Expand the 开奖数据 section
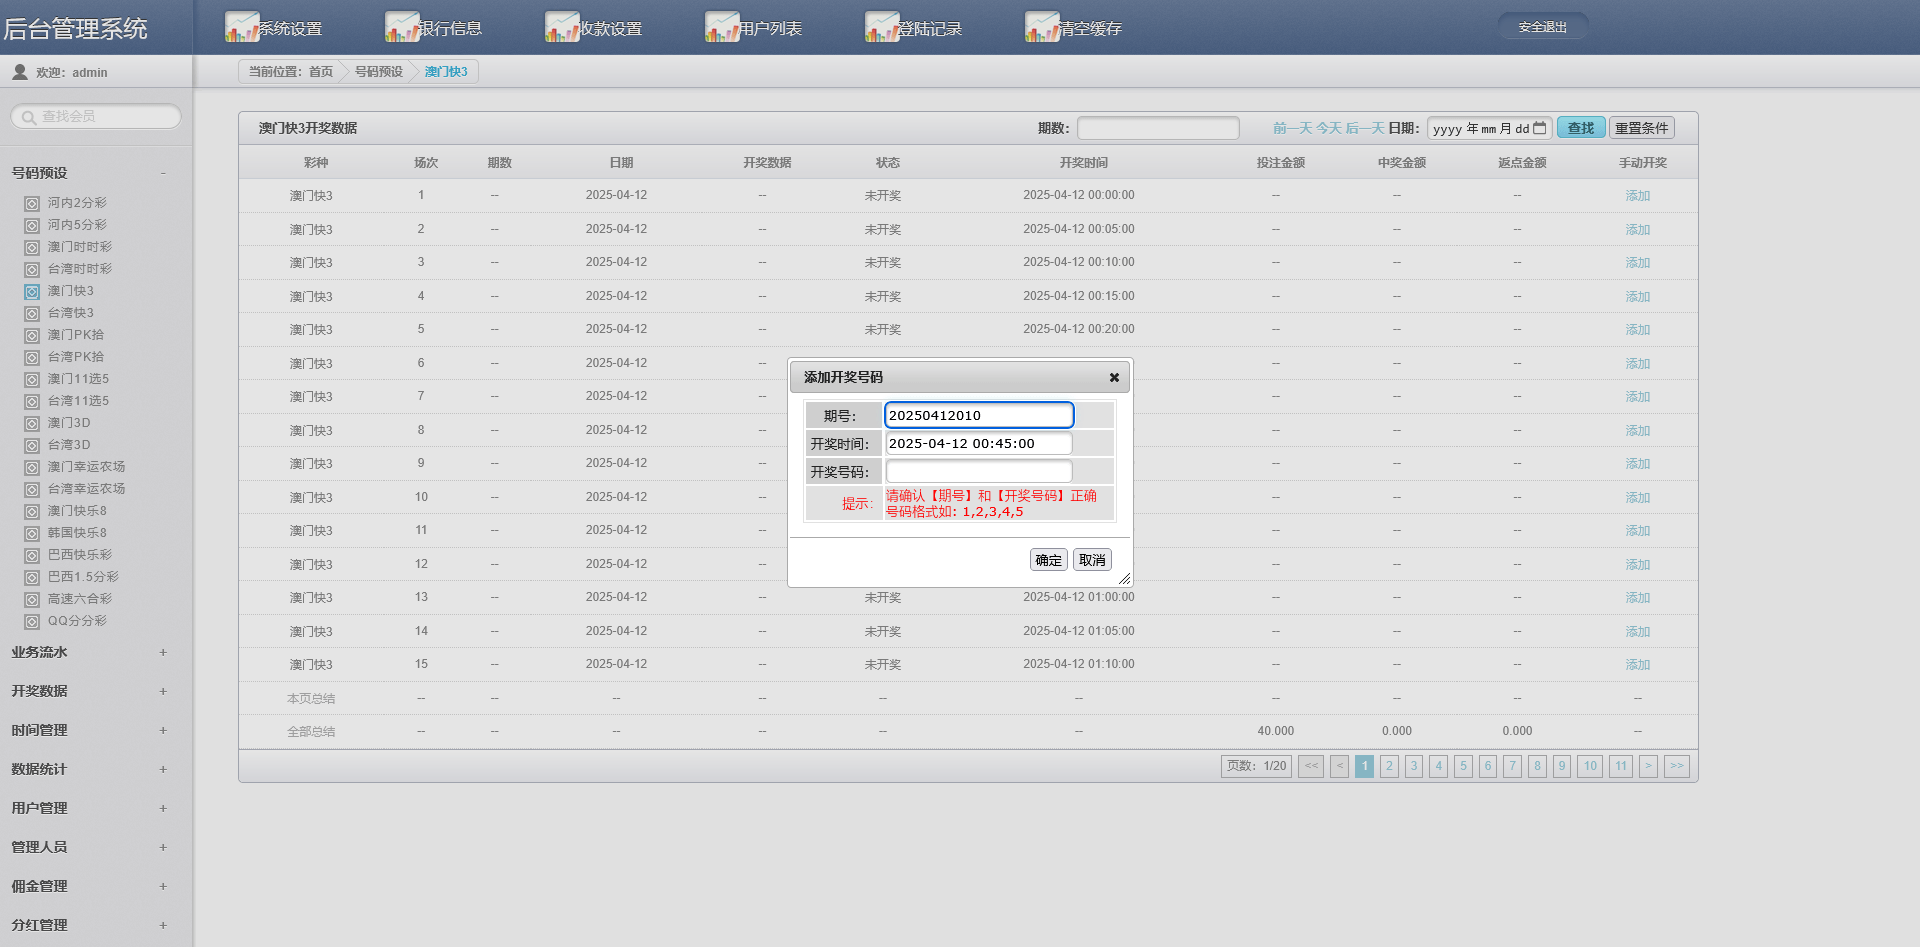 click(163, 691)
